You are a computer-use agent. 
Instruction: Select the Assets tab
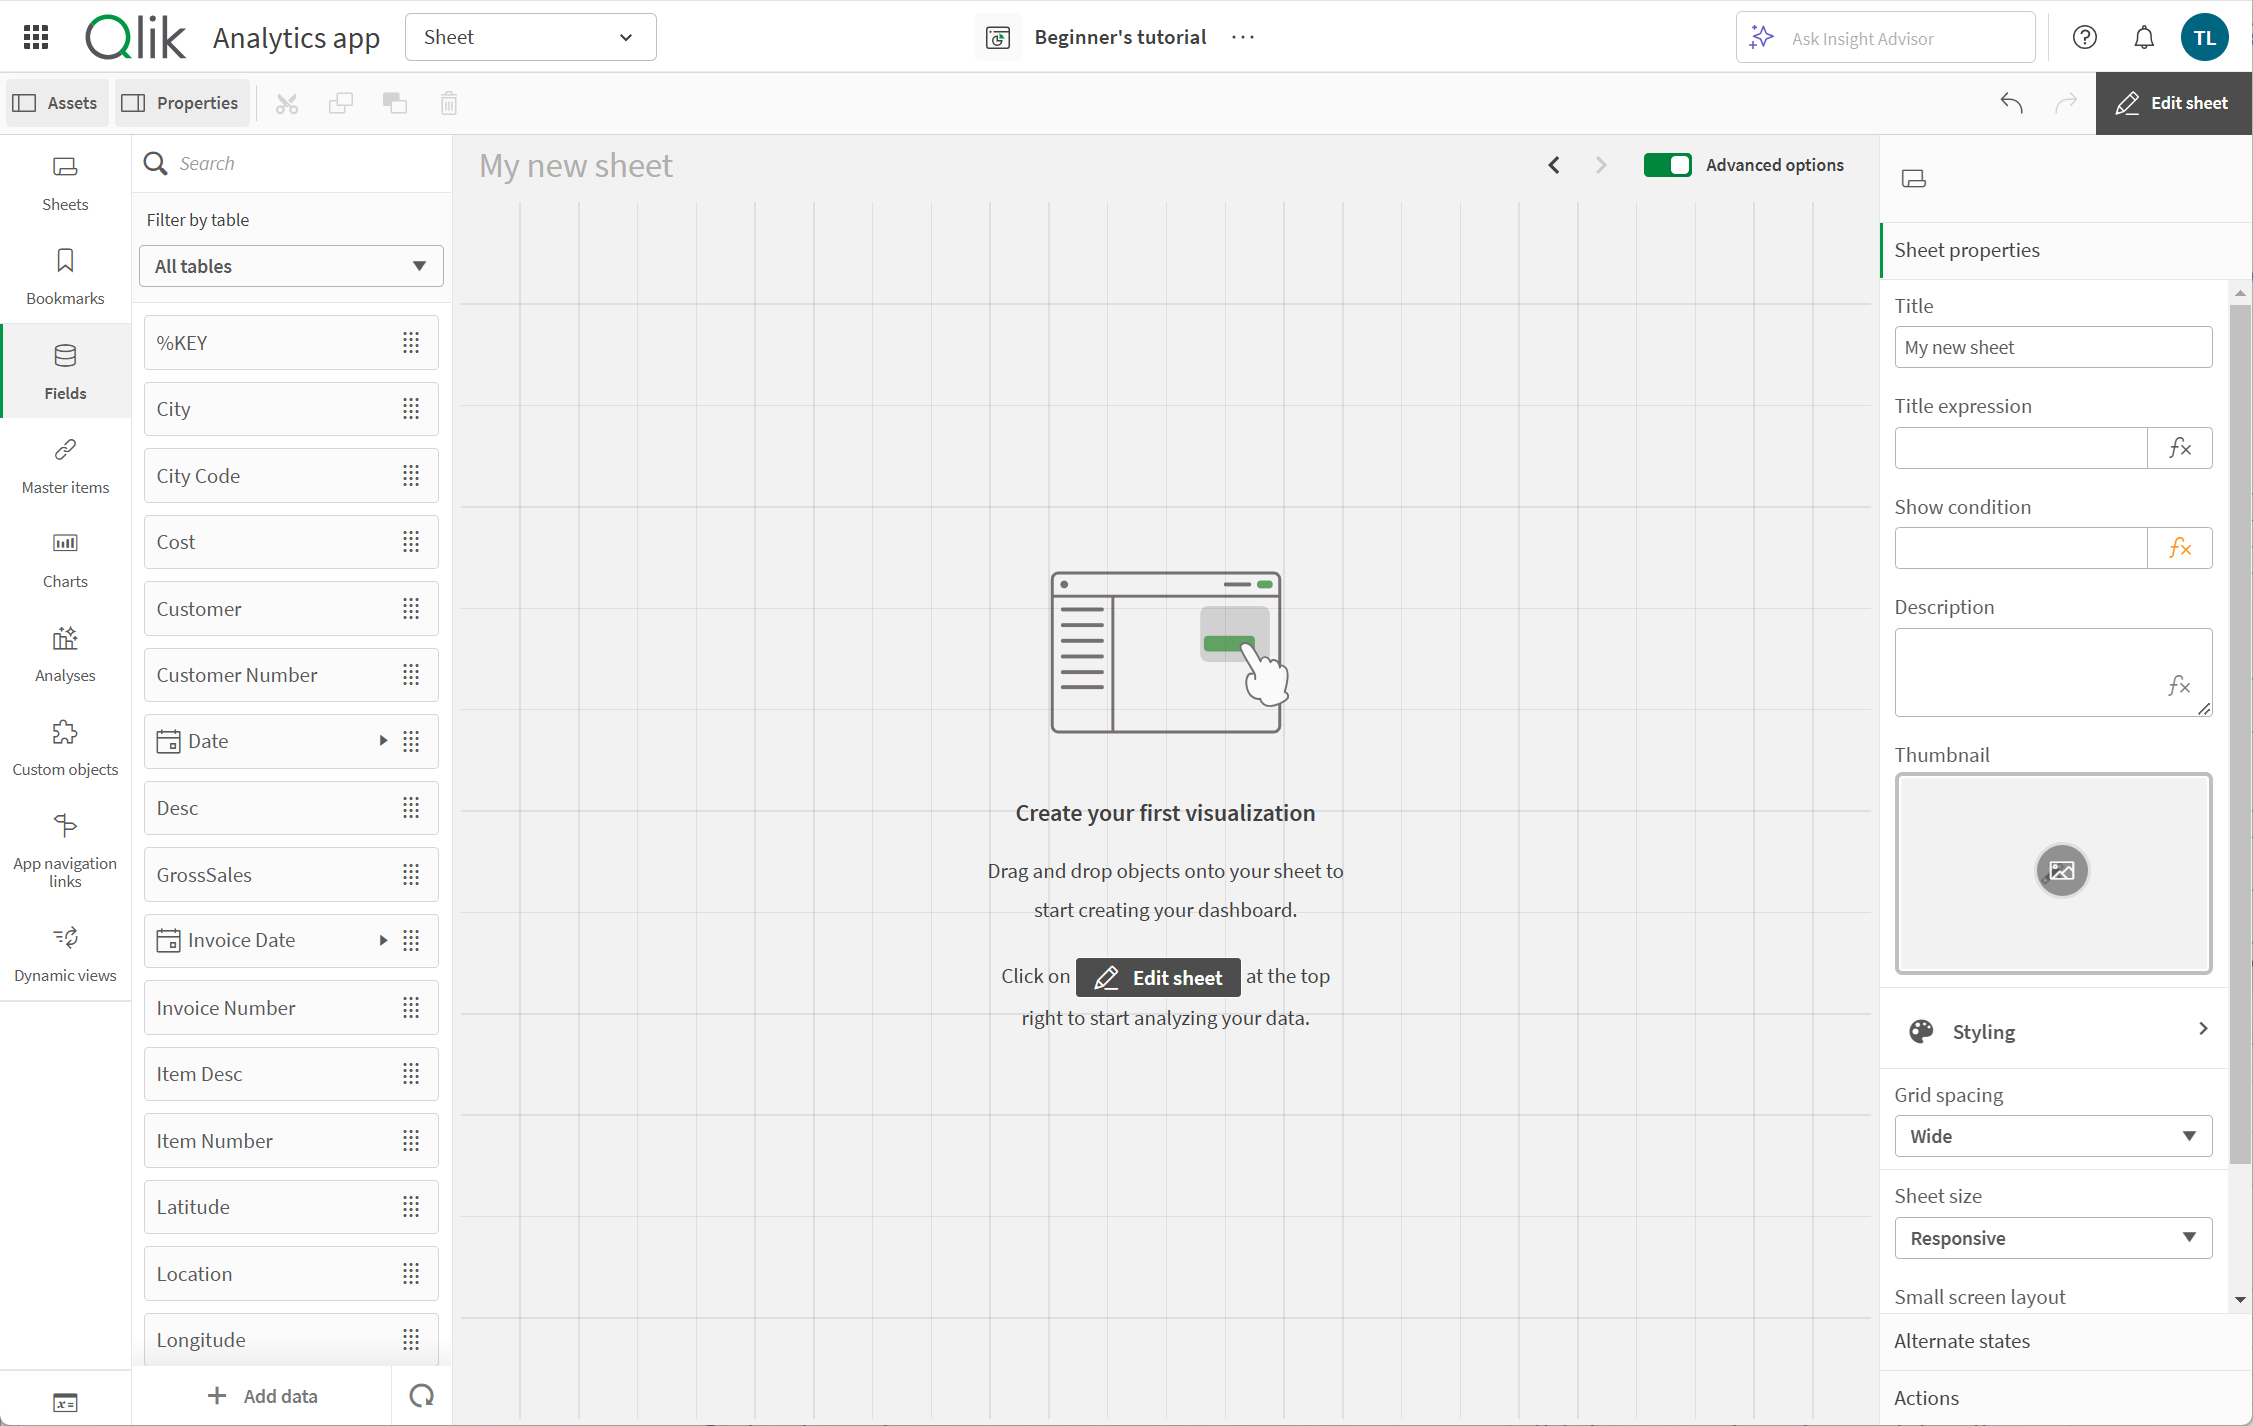(x=56, y=102)
